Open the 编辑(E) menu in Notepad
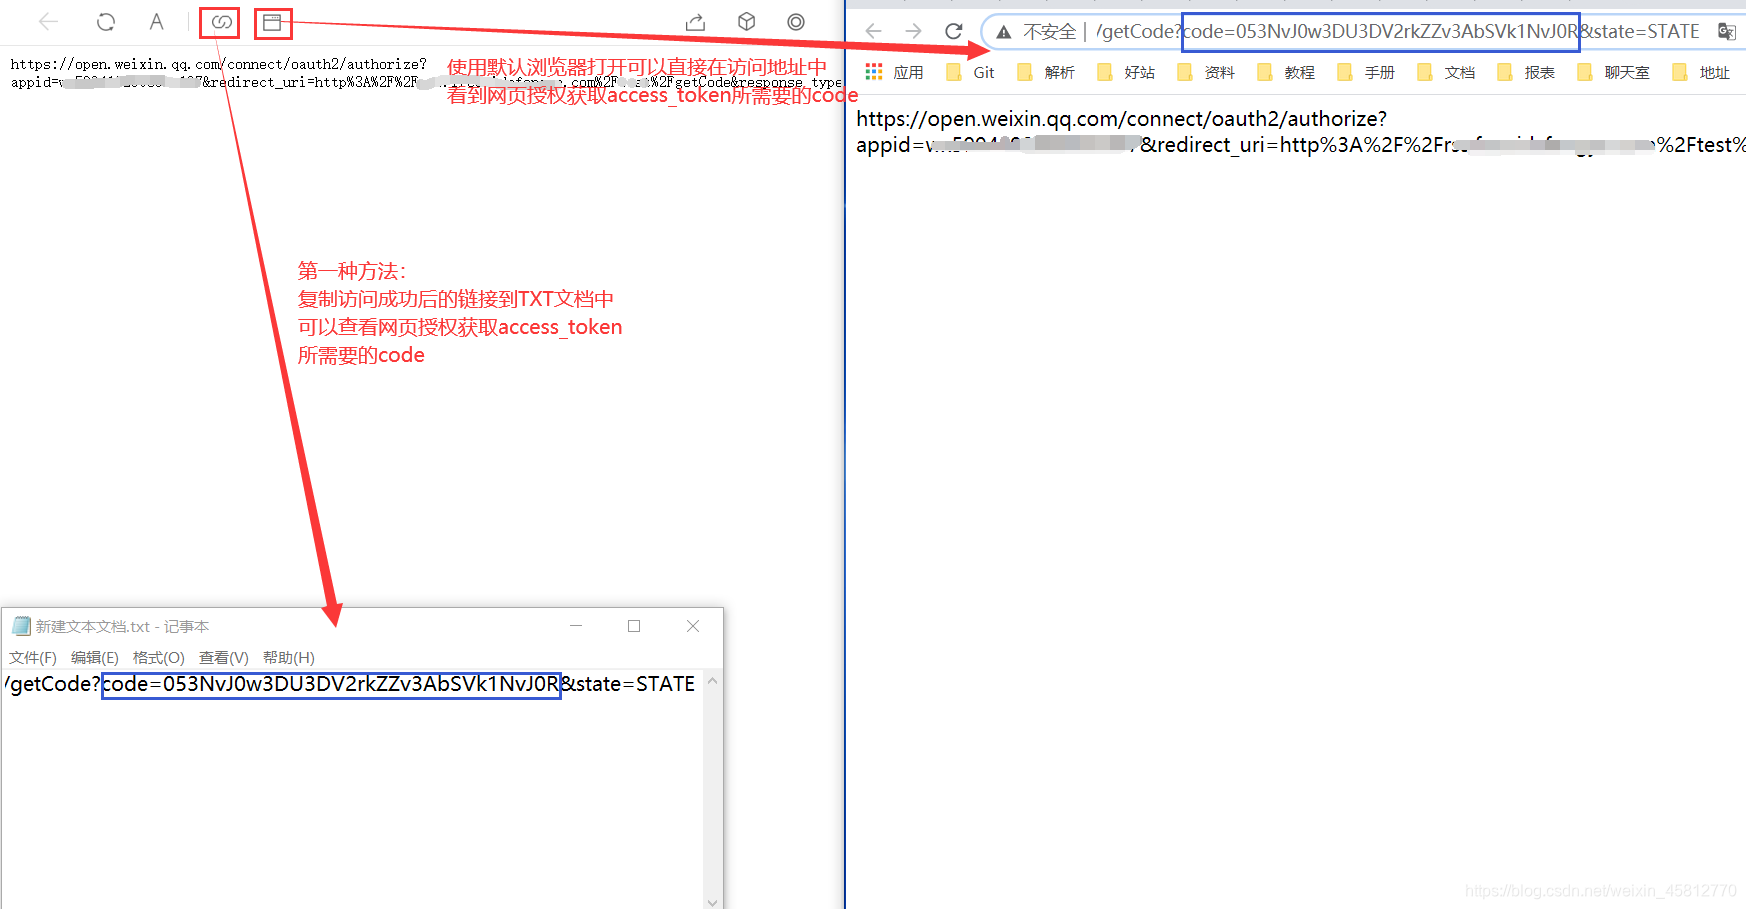This screenshot has height=909, width=1746. pyautogui.click(x=95, y=657)
